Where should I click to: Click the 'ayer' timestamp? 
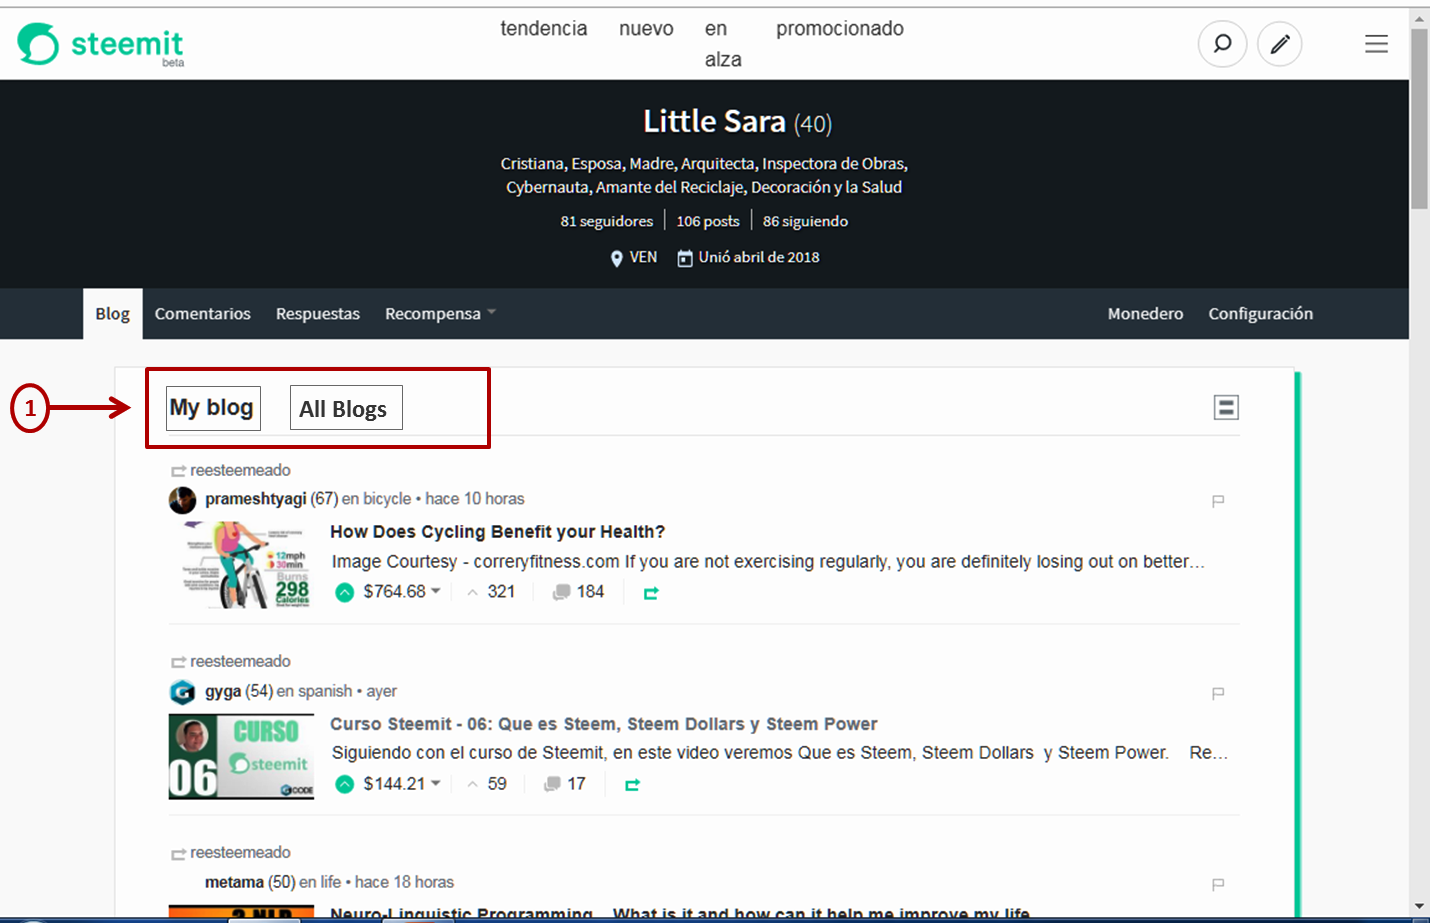pos(382,691)
